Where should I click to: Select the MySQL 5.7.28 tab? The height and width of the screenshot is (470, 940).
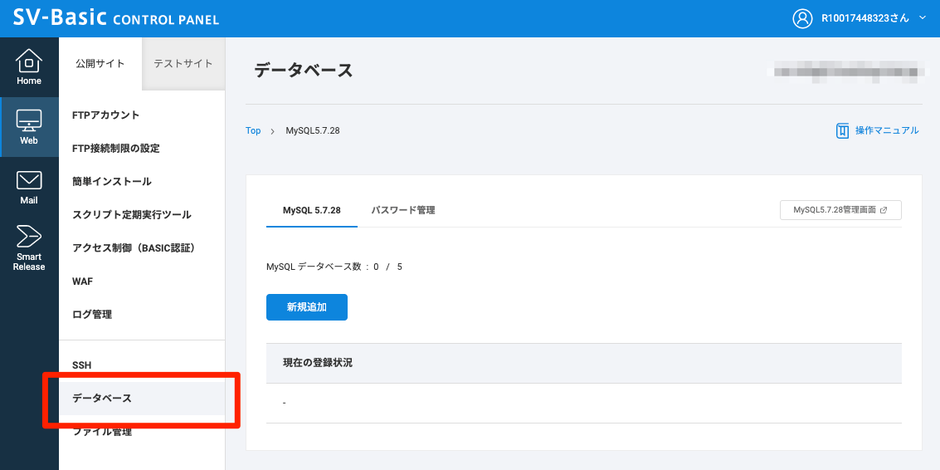click(x=312, y=210)
